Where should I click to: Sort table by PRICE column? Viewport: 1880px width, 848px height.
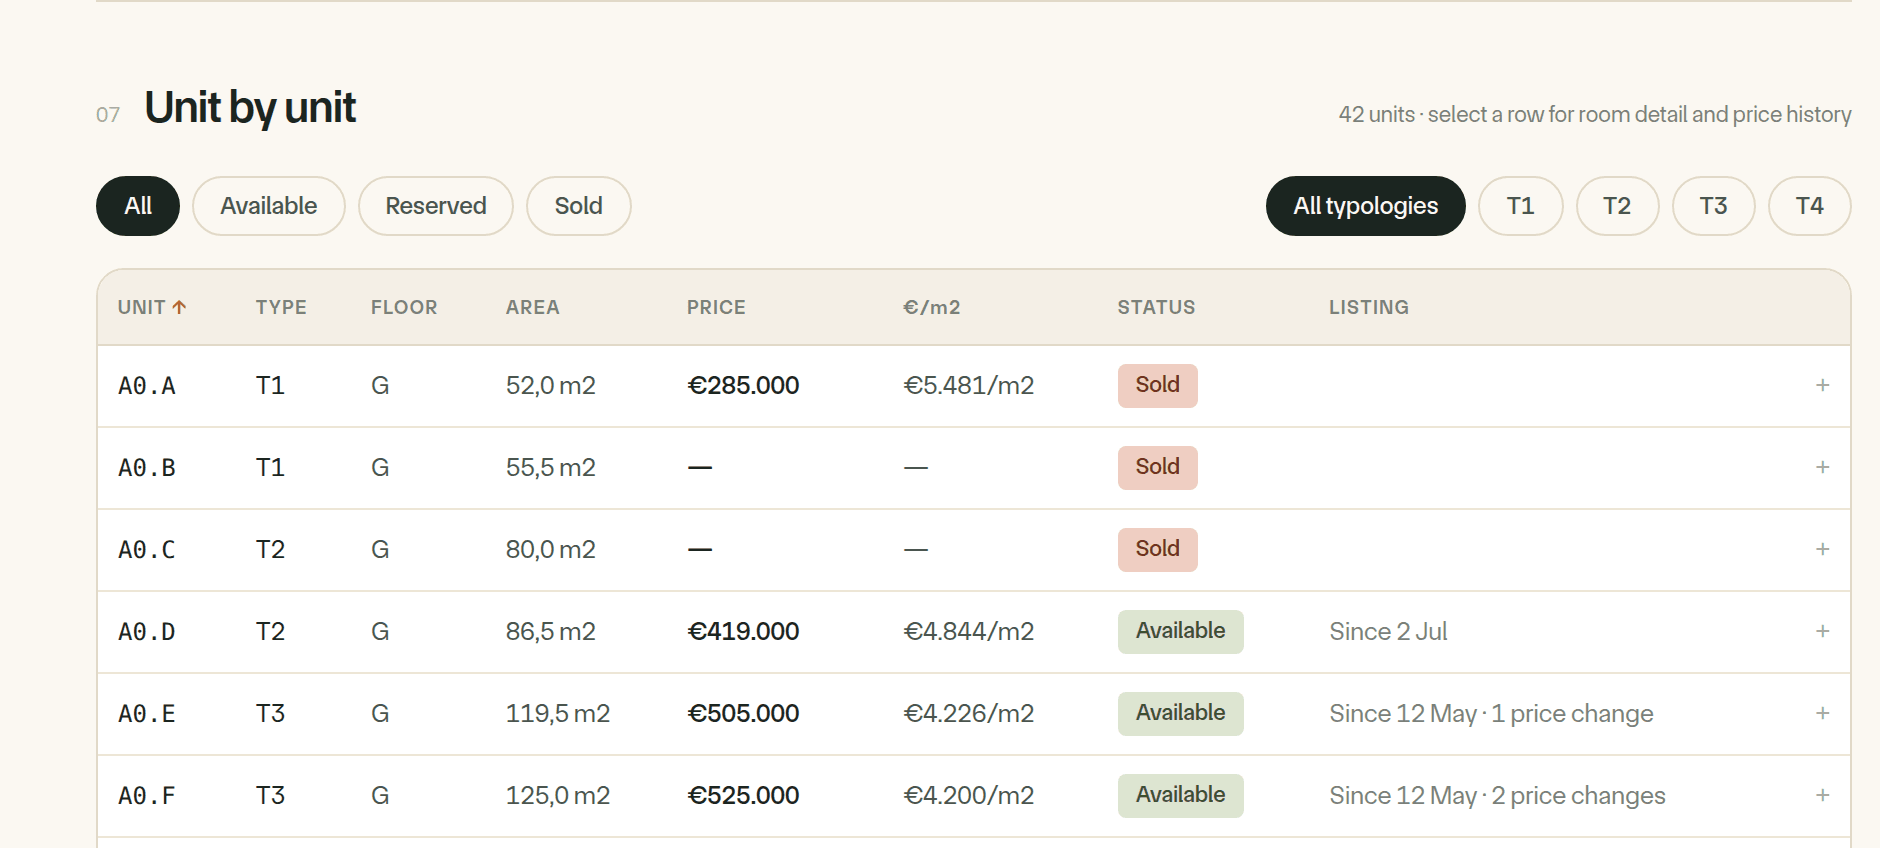(716, 307)
